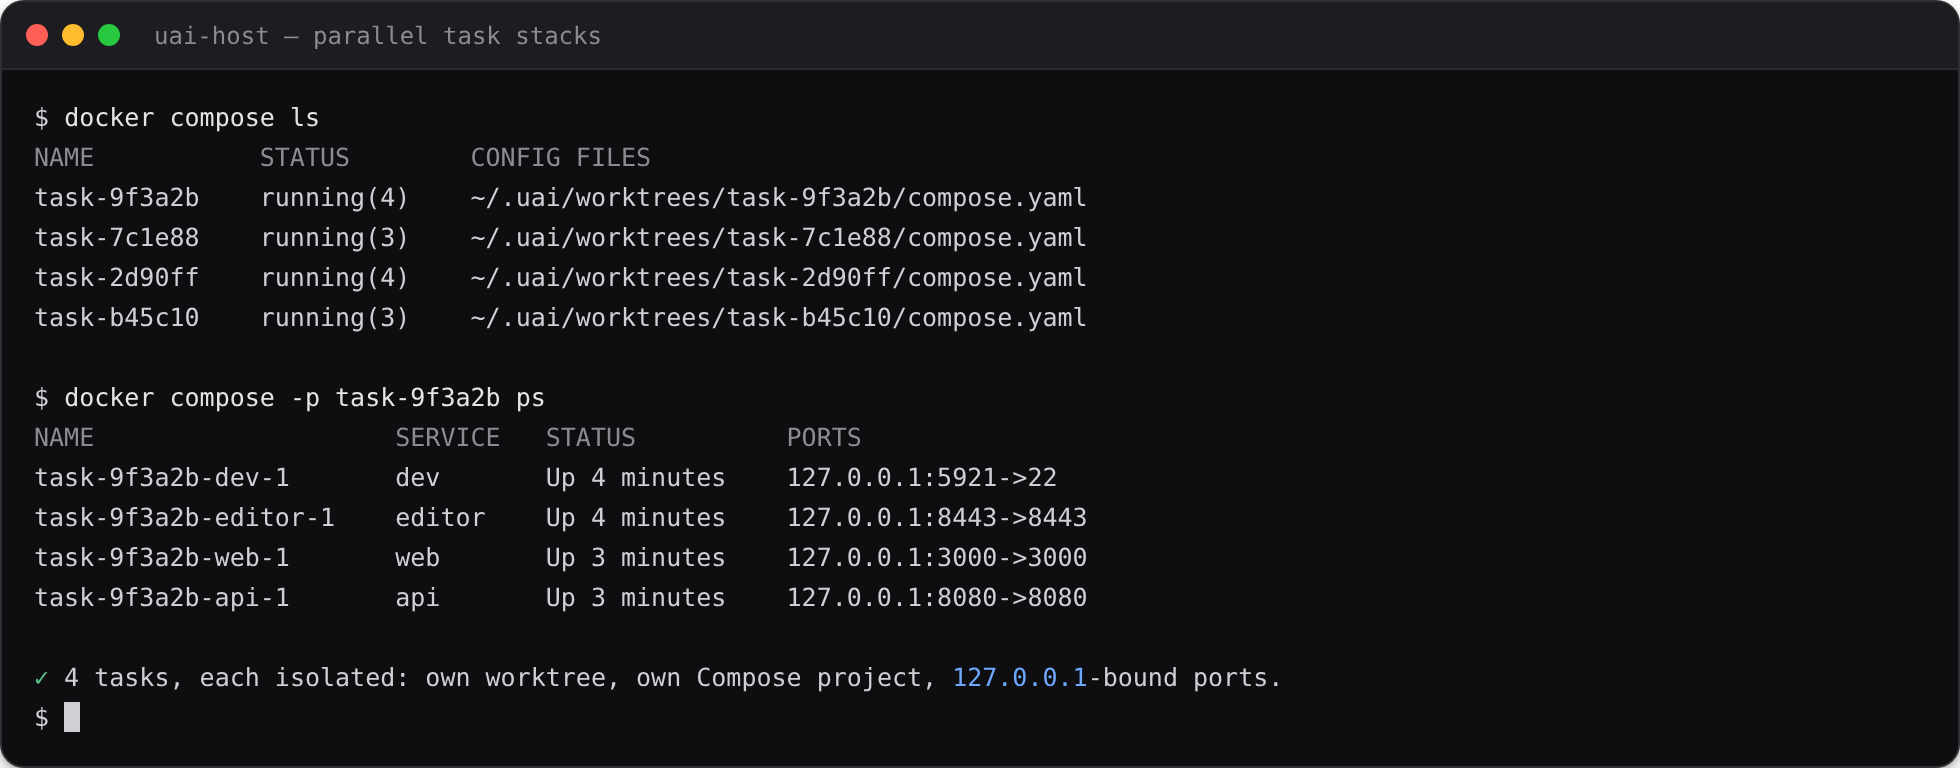1960x768 pixels.
Task: Select container name 'task-9f3a2b-api-1'
Action: (162, 598)
